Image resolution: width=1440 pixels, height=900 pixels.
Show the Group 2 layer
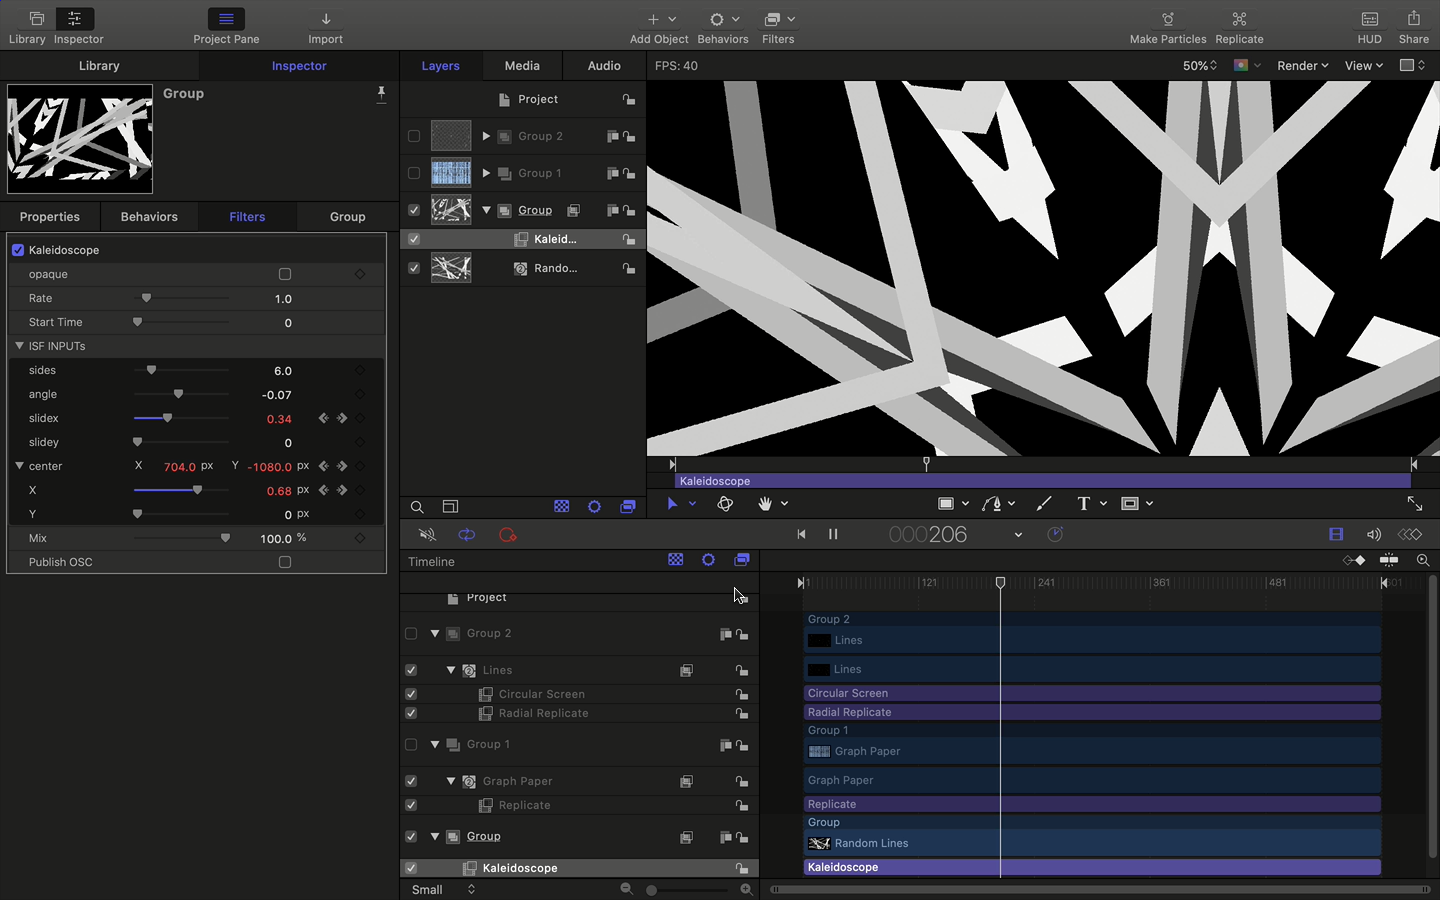(x=413, y=136)
